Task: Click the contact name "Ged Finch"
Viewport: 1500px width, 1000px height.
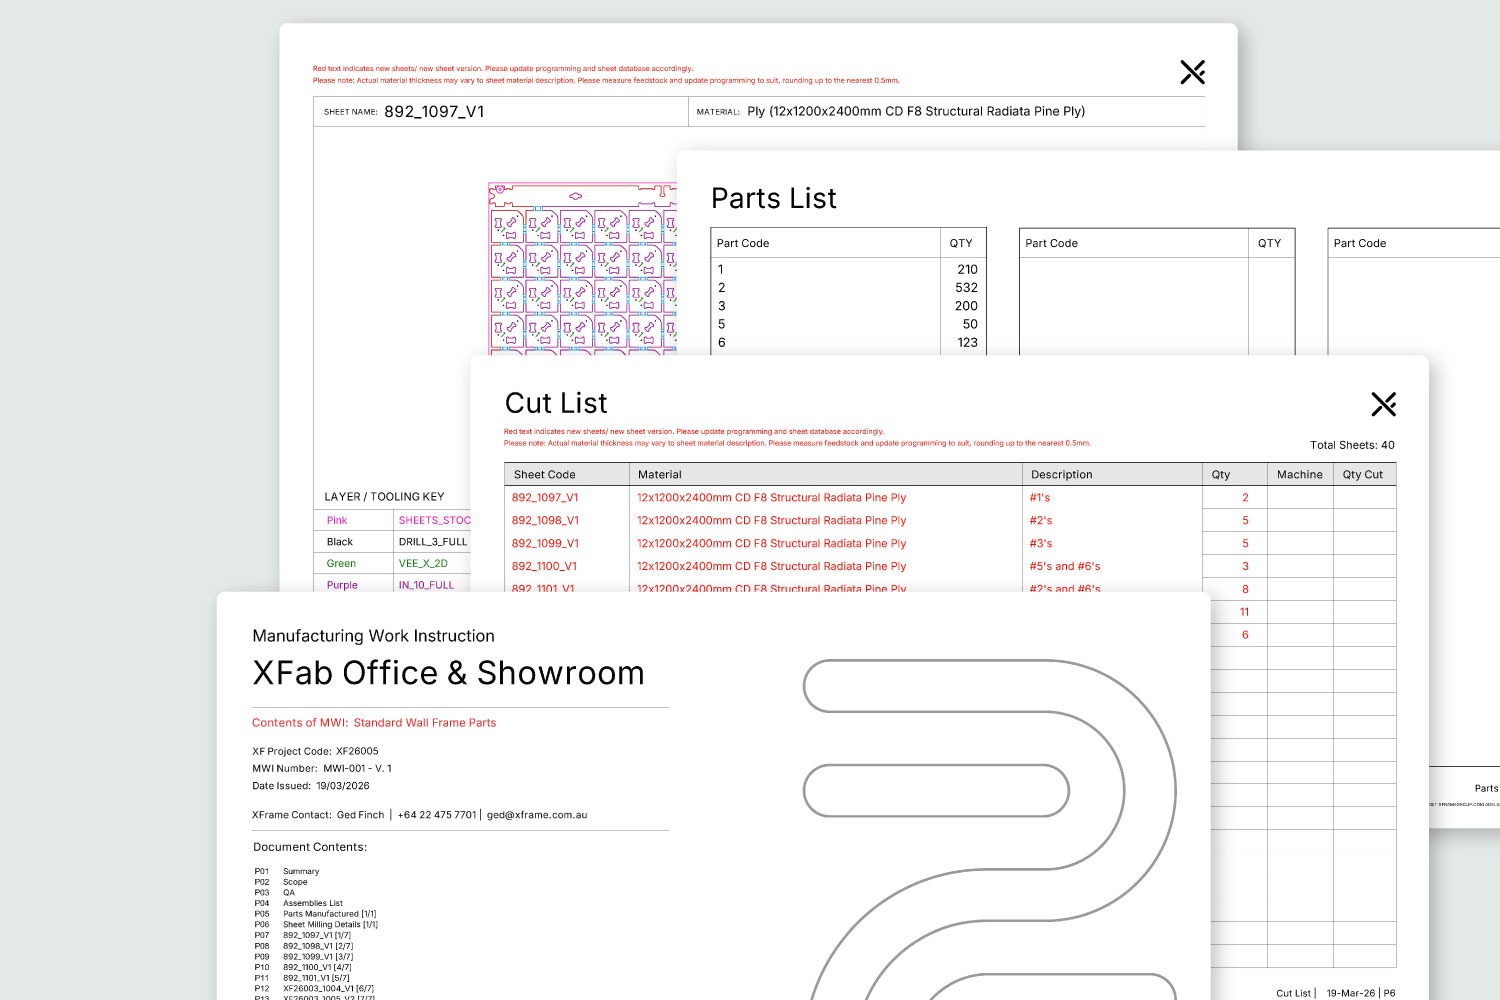Action: pyautogui.click(x=360, y=815)
